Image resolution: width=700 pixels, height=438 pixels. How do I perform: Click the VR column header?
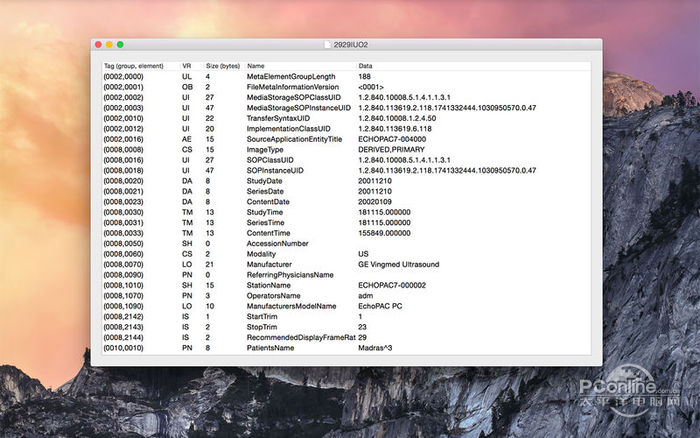[x=186, y=66]
